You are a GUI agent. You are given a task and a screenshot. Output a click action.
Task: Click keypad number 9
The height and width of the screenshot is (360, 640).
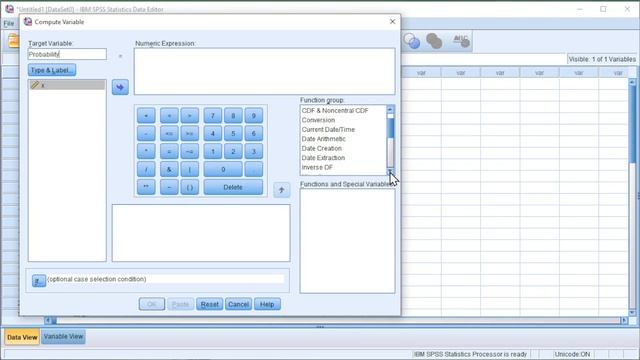[253, 116]
